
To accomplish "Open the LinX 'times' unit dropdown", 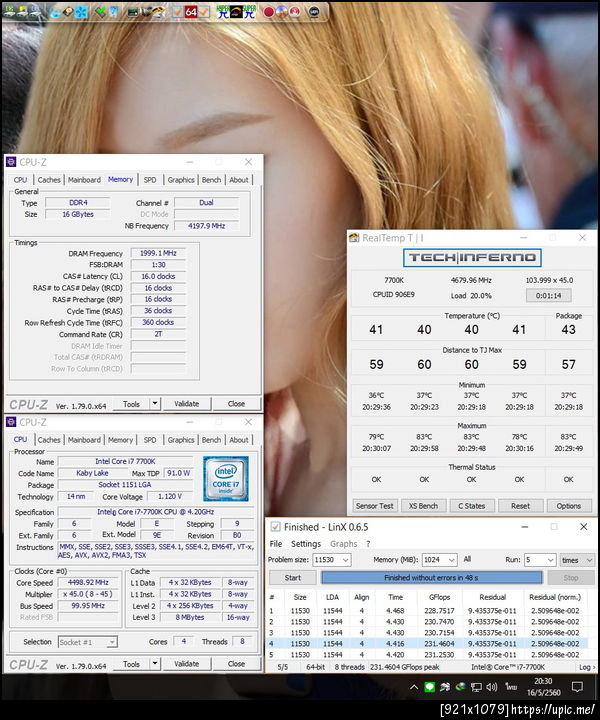I will coord(577,560).
